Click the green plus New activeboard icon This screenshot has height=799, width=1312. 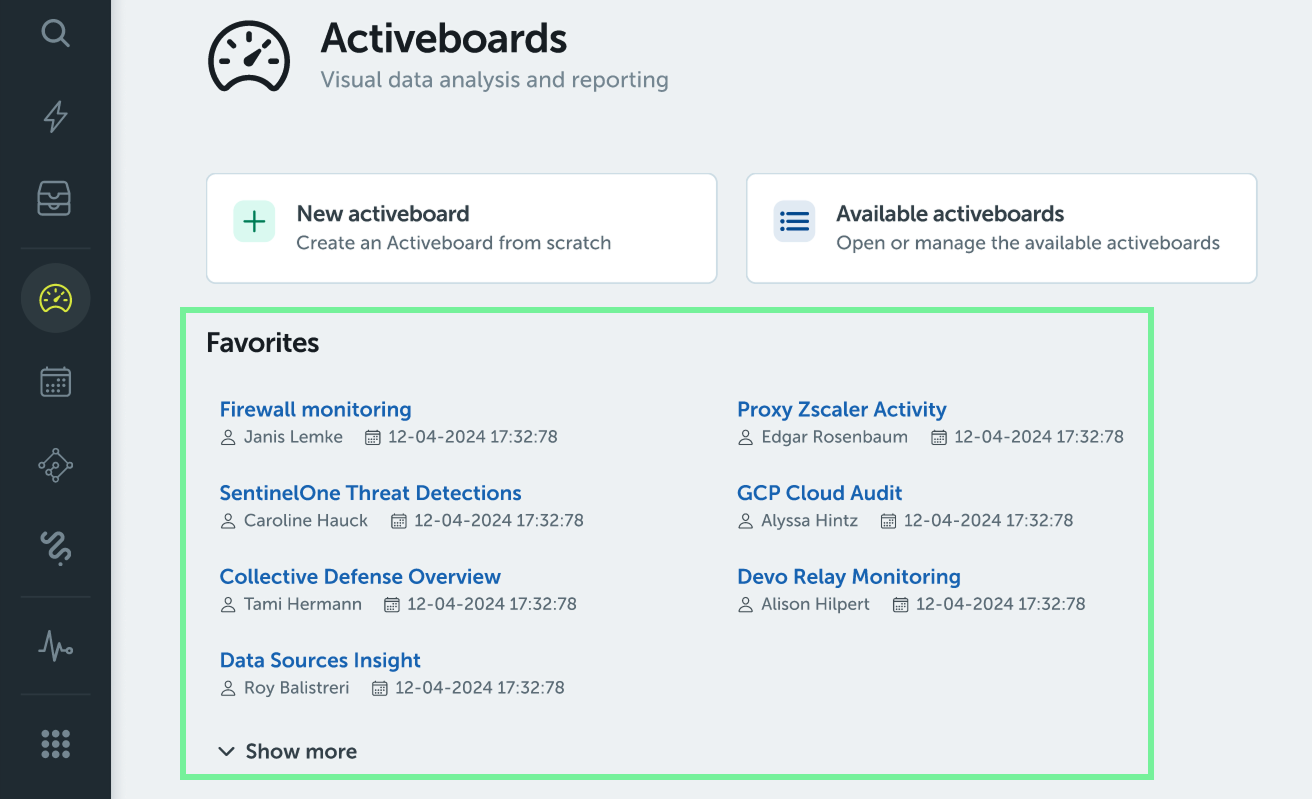click(254, 222)
